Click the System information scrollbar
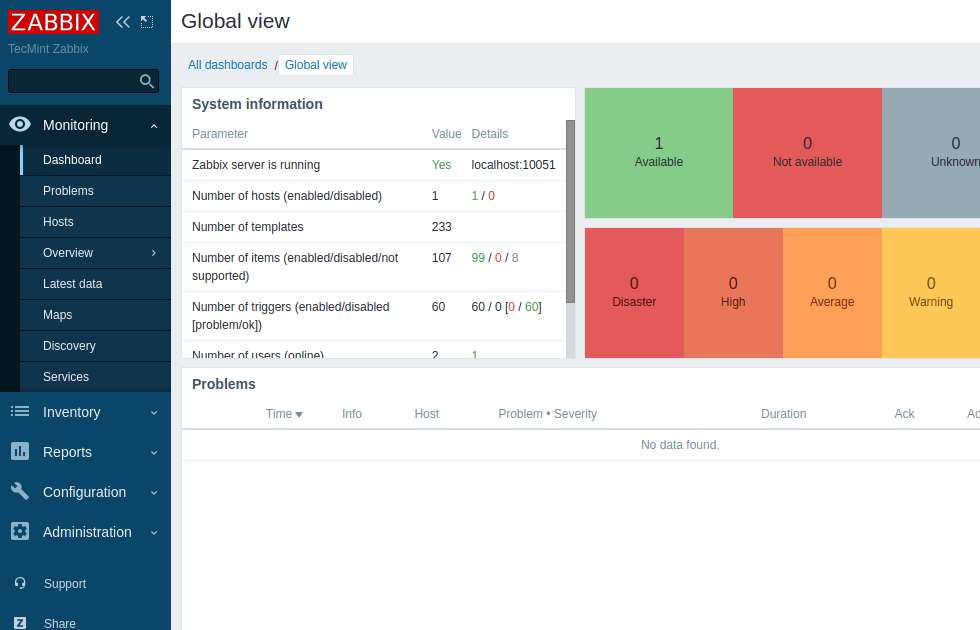Viewport: 980px width, 630px height. 570,210
